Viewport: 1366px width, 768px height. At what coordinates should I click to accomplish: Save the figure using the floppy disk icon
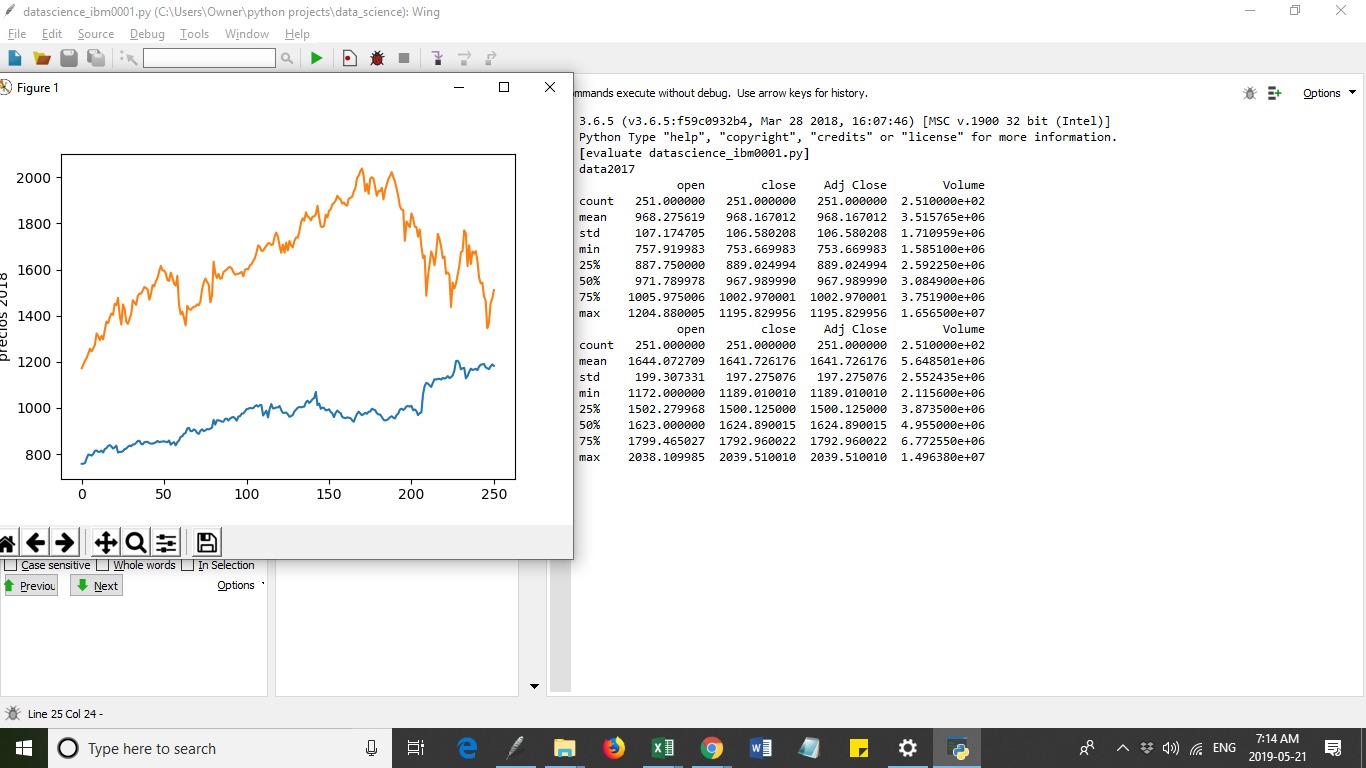[206, 542]
